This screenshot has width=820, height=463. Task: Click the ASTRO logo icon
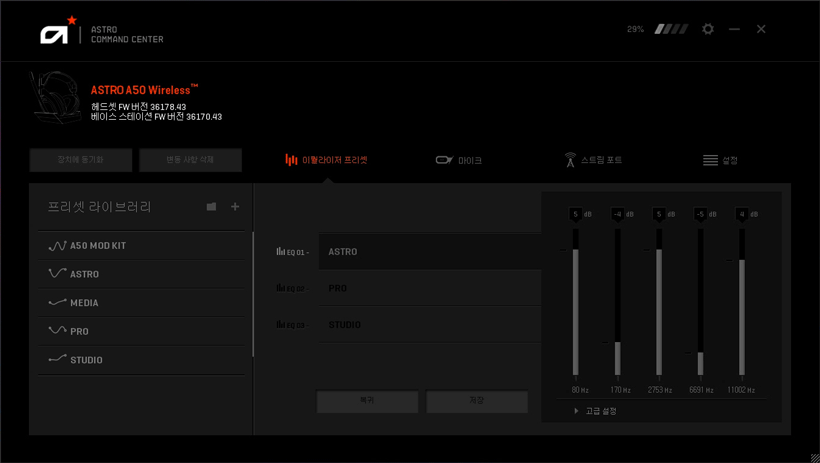(x=58, y=30)
